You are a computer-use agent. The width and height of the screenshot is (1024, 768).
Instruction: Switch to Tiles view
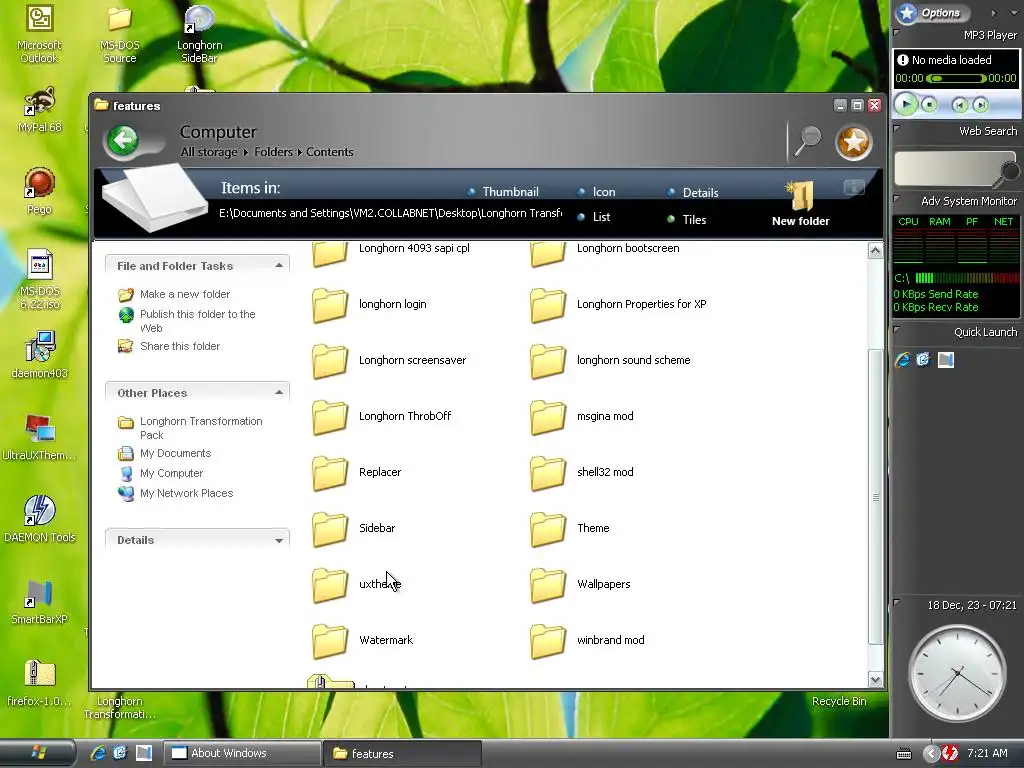click(686, 220)
